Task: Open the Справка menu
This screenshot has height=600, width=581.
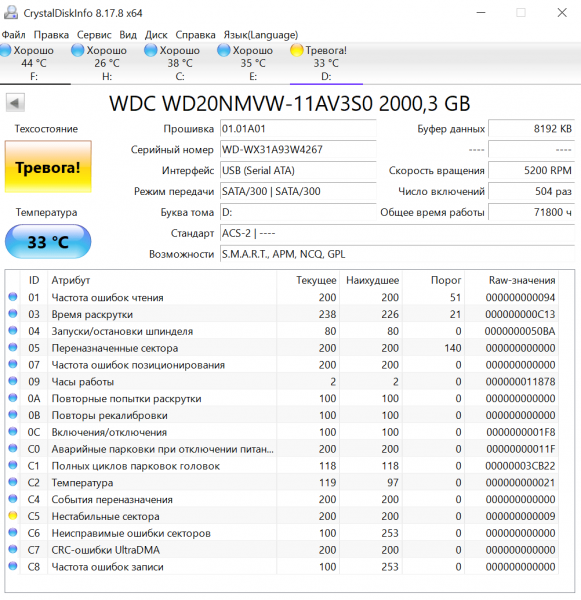Action: tap(196, 35)
